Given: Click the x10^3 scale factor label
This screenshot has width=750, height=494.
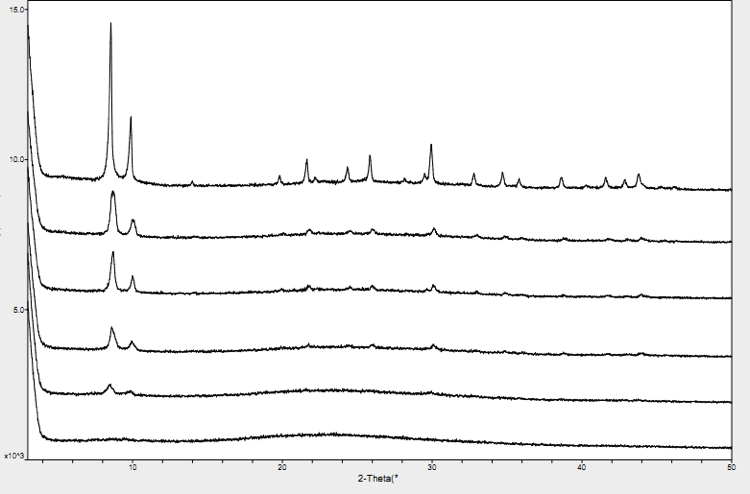Looking at the screenshot, I should 14,456.
